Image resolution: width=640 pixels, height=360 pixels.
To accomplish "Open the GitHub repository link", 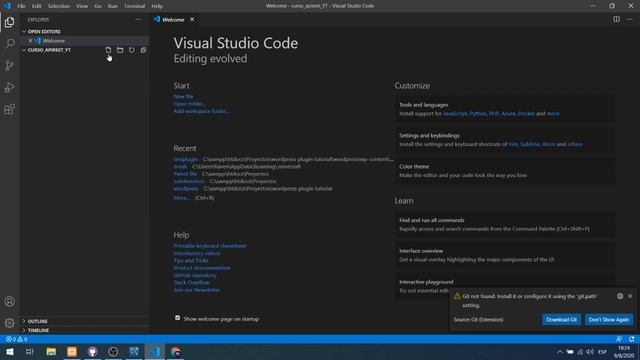I will (x=195, y=275).
